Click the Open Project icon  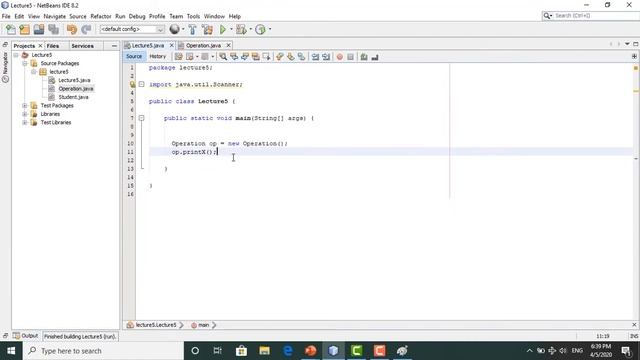point(39,29)
